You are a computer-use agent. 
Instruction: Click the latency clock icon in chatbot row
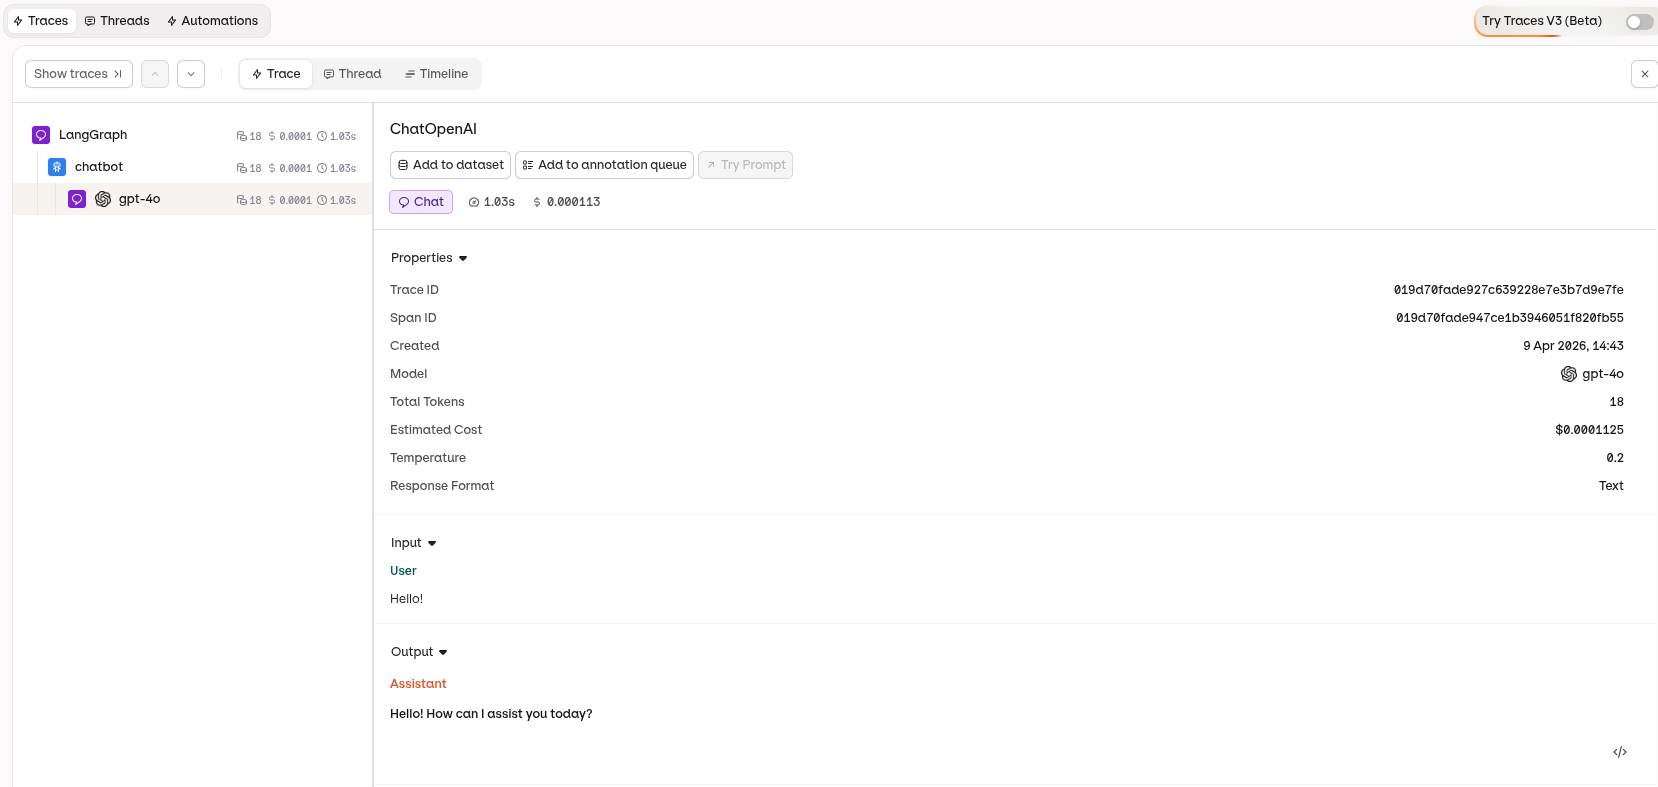click(x=322, y=168)
